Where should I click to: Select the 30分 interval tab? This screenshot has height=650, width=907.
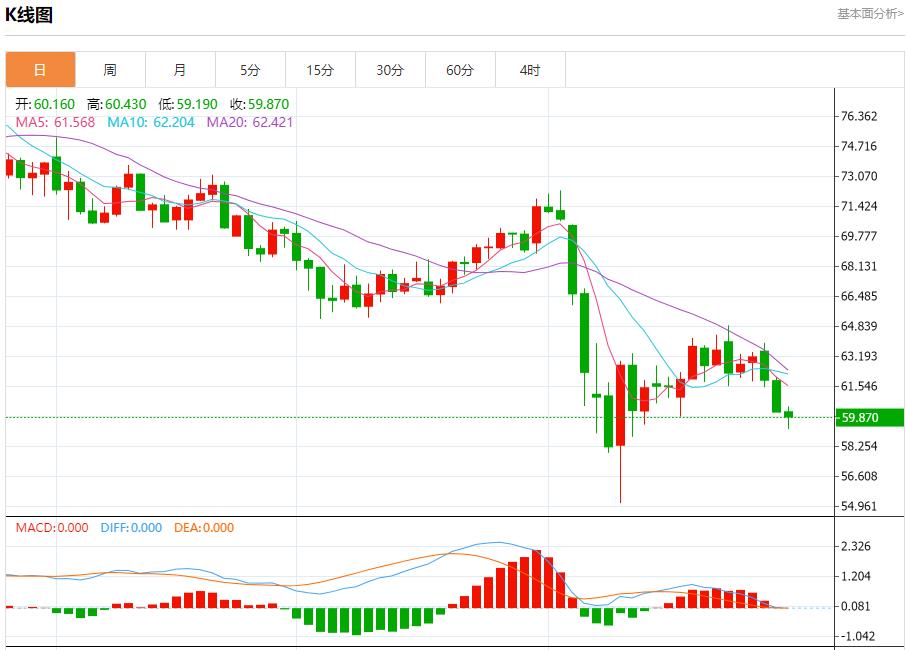[390, 70]
